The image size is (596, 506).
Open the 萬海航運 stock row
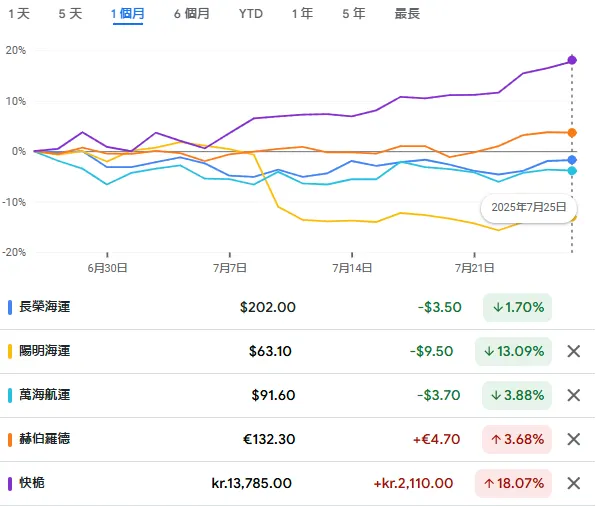click(298, 395)
